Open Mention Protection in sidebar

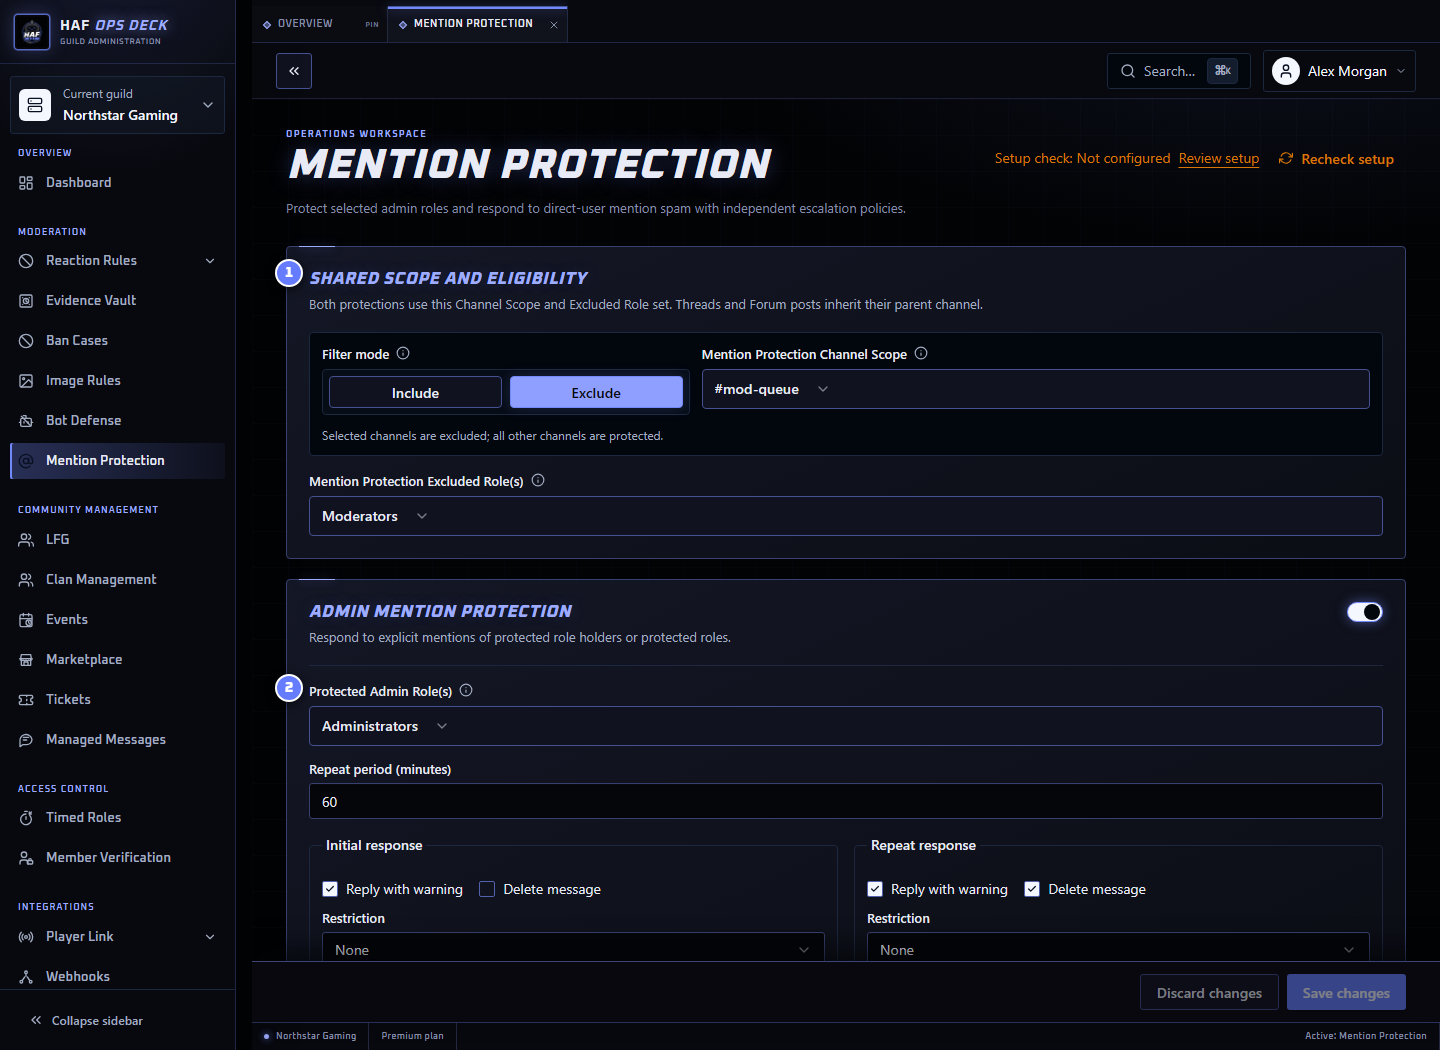pyautogui.click(x=118, y=461)
